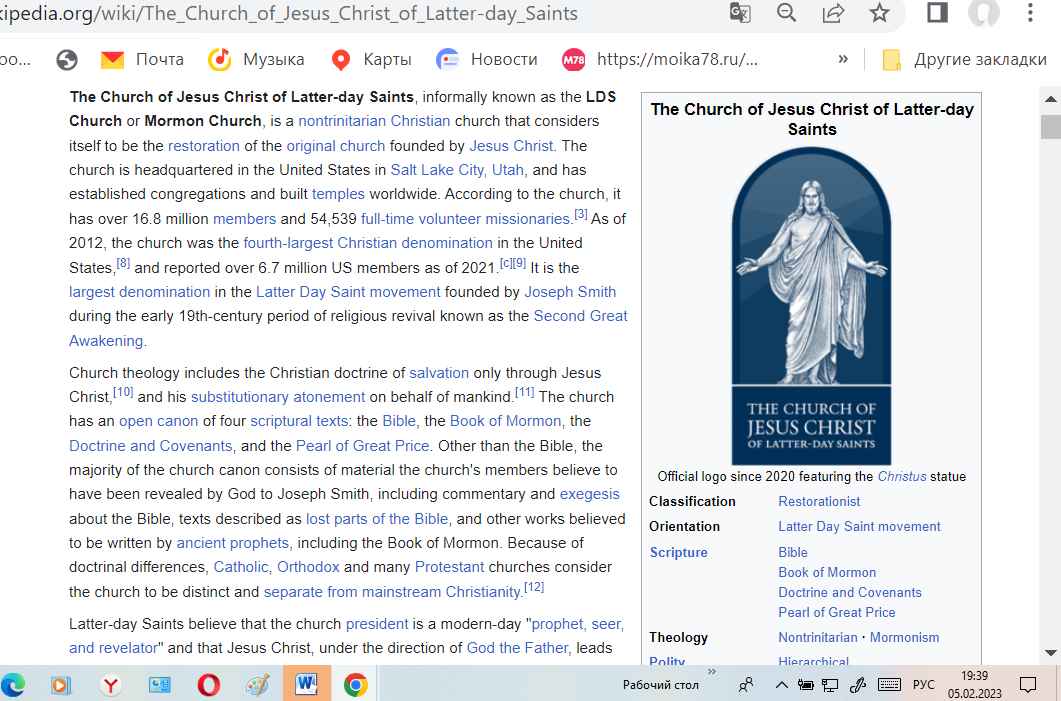Viewport: 1061px width, 701px height.
Task: Open the touch keyboard tray icon
Action: (x=889, y=685)
